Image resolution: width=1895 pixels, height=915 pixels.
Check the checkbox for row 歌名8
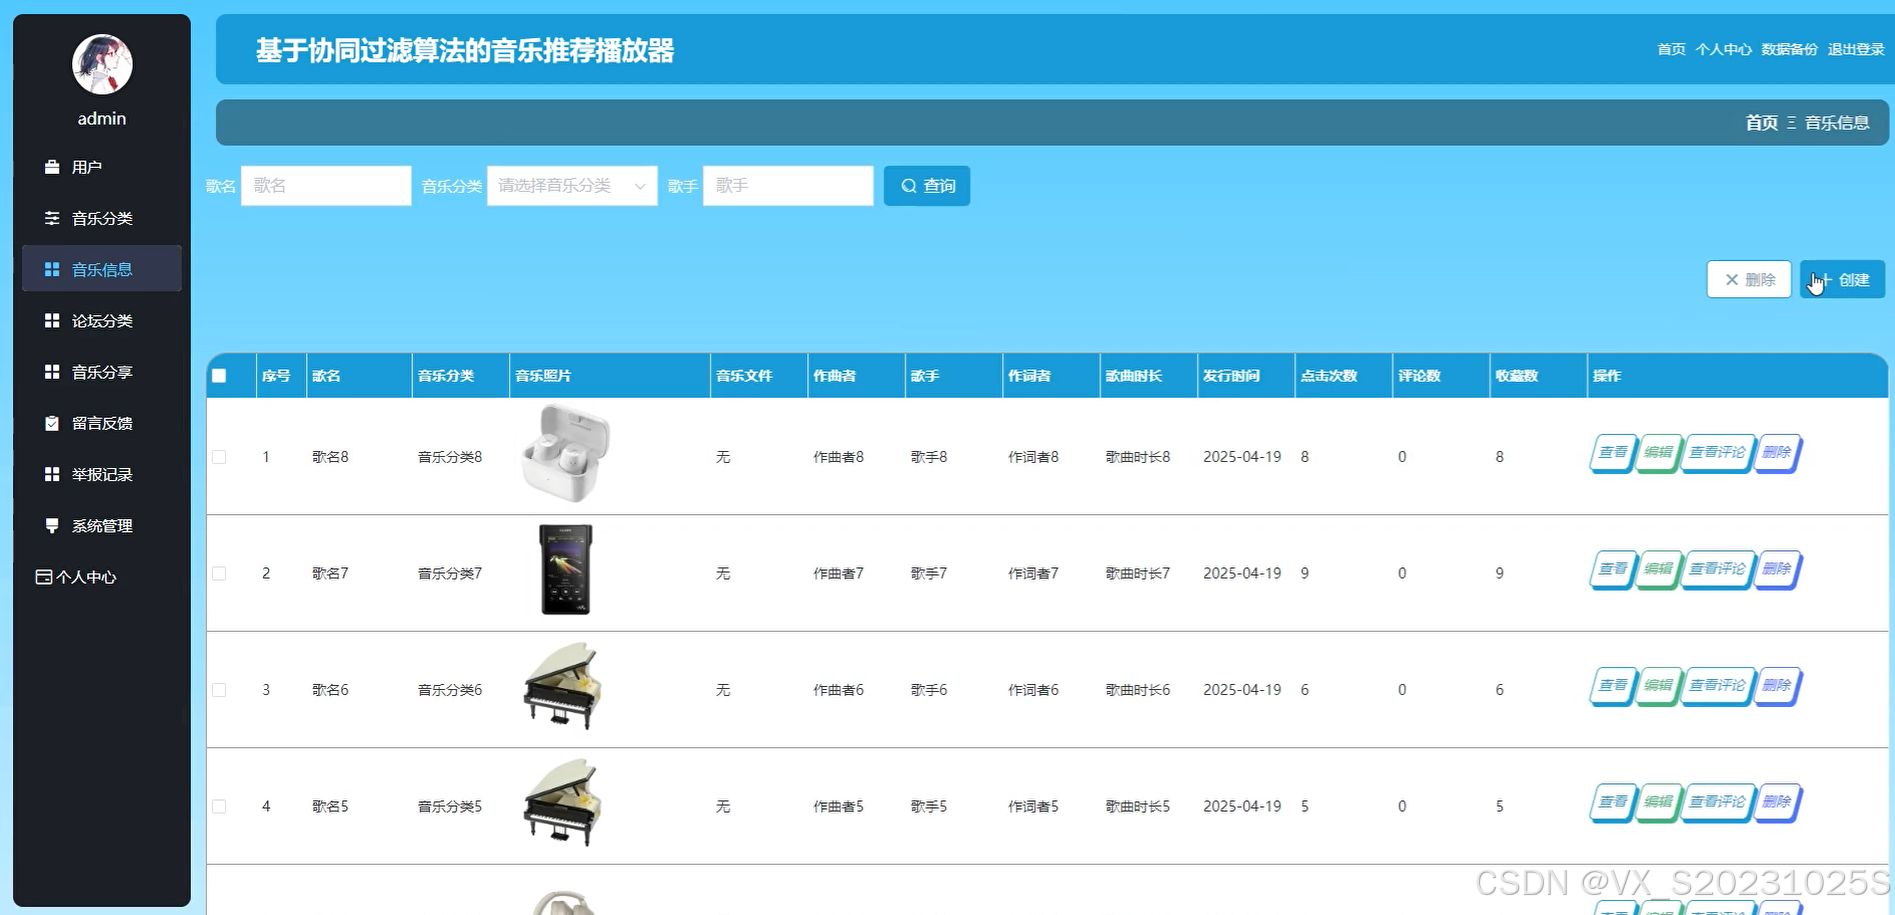pyautogui.click(x=219, y=457)
